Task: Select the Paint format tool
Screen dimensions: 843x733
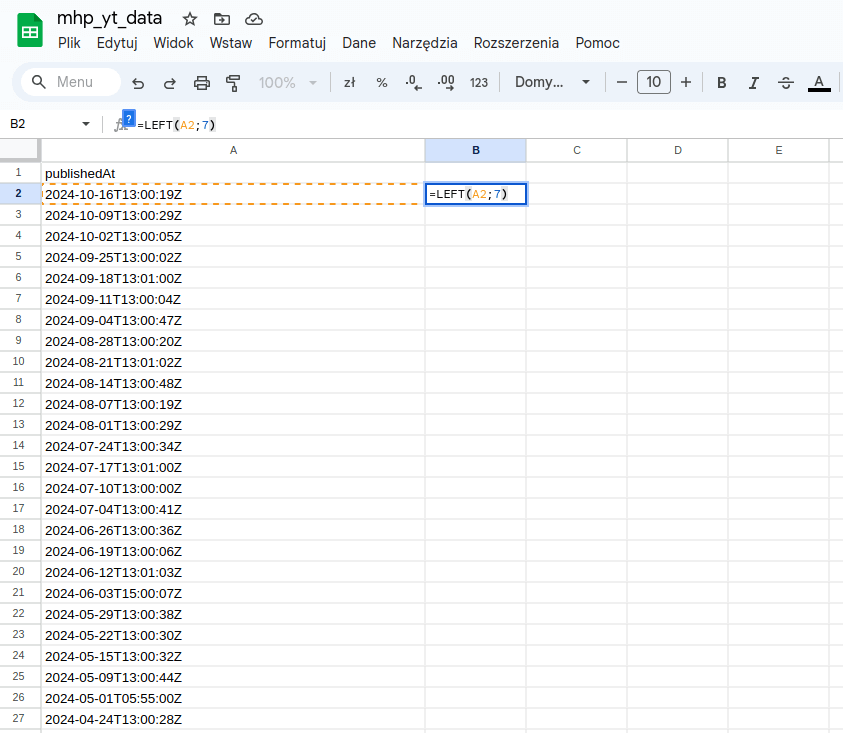Action: click(x=236, y=83)
